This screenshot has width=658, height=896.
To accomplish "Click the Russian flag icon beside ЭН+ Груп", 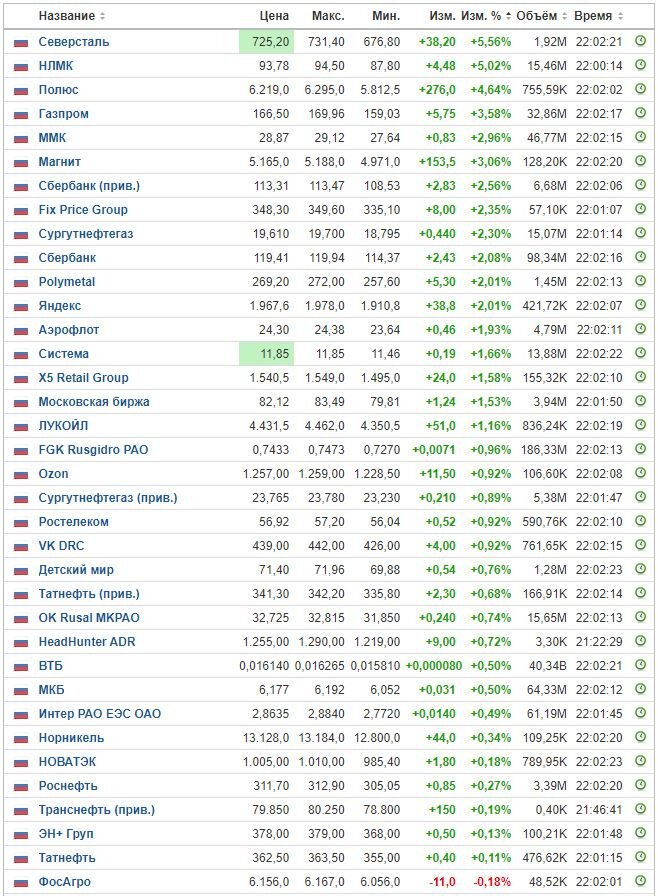I will pos(21,835).
